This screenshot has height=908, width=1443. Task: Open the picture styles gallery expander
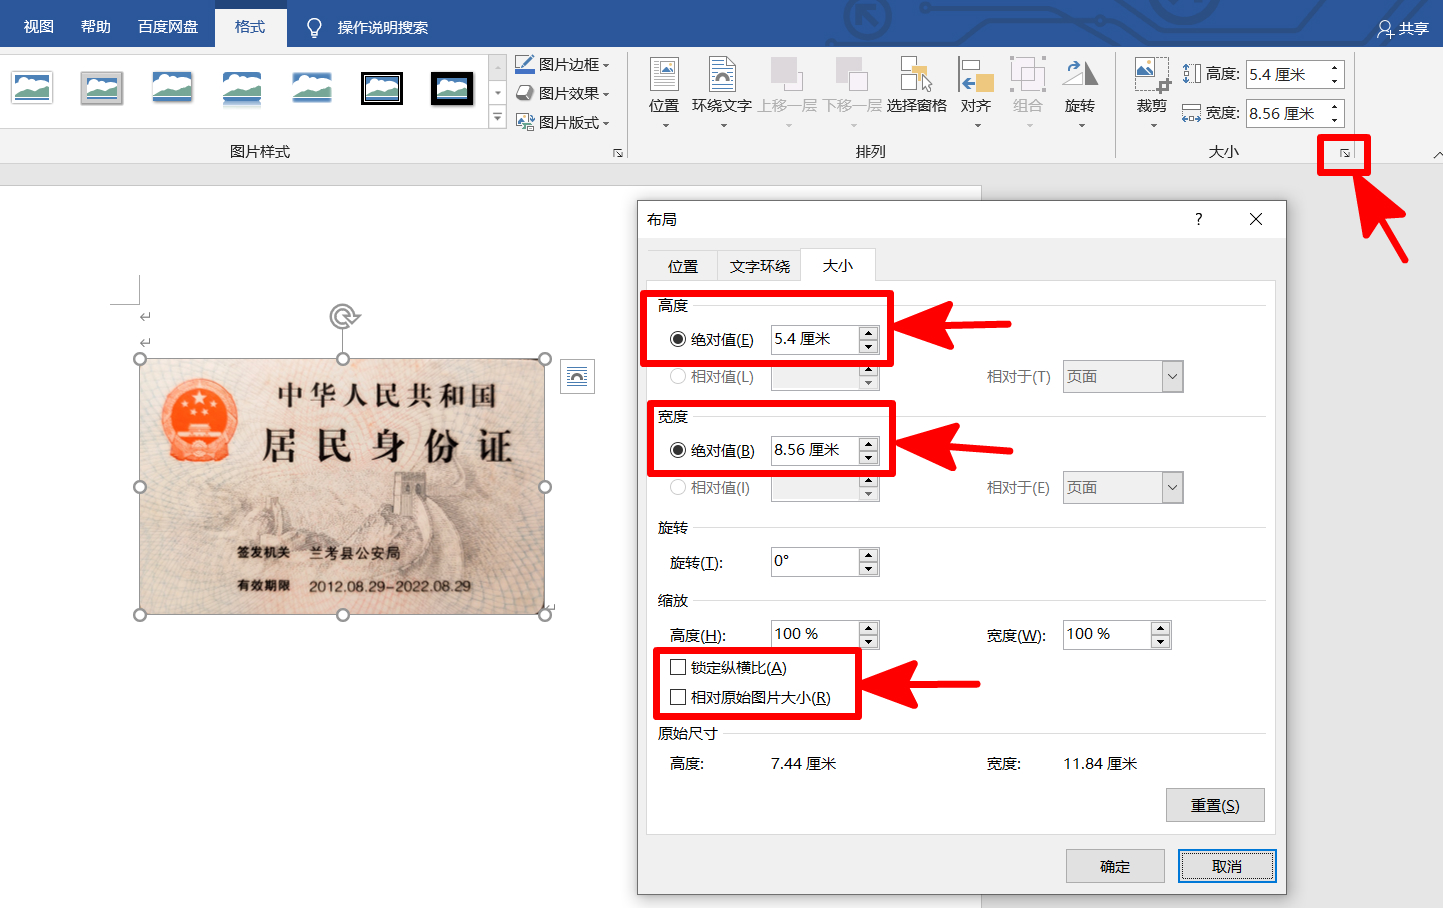(497, 117)
